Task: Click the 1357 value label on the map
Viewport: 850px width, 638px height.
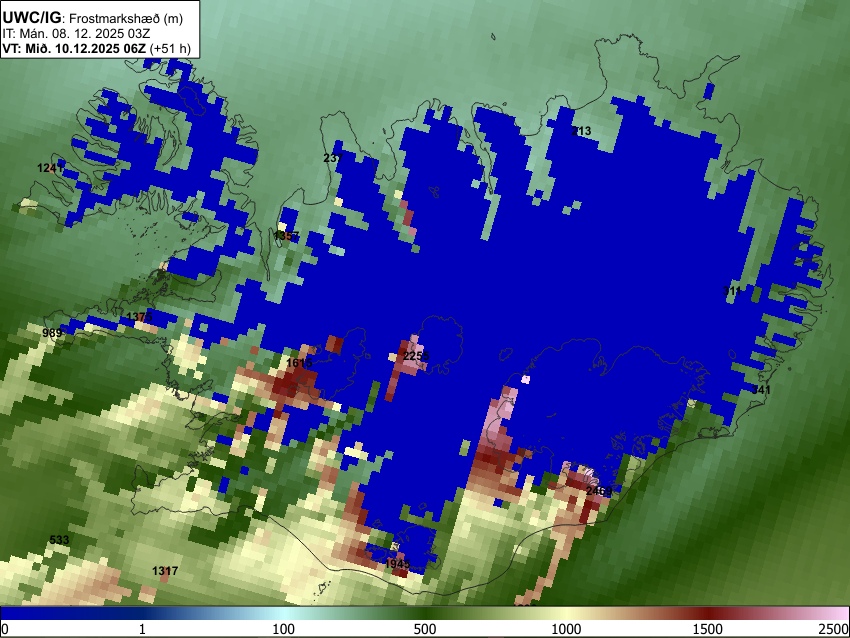Action: [x=286, y=236]
